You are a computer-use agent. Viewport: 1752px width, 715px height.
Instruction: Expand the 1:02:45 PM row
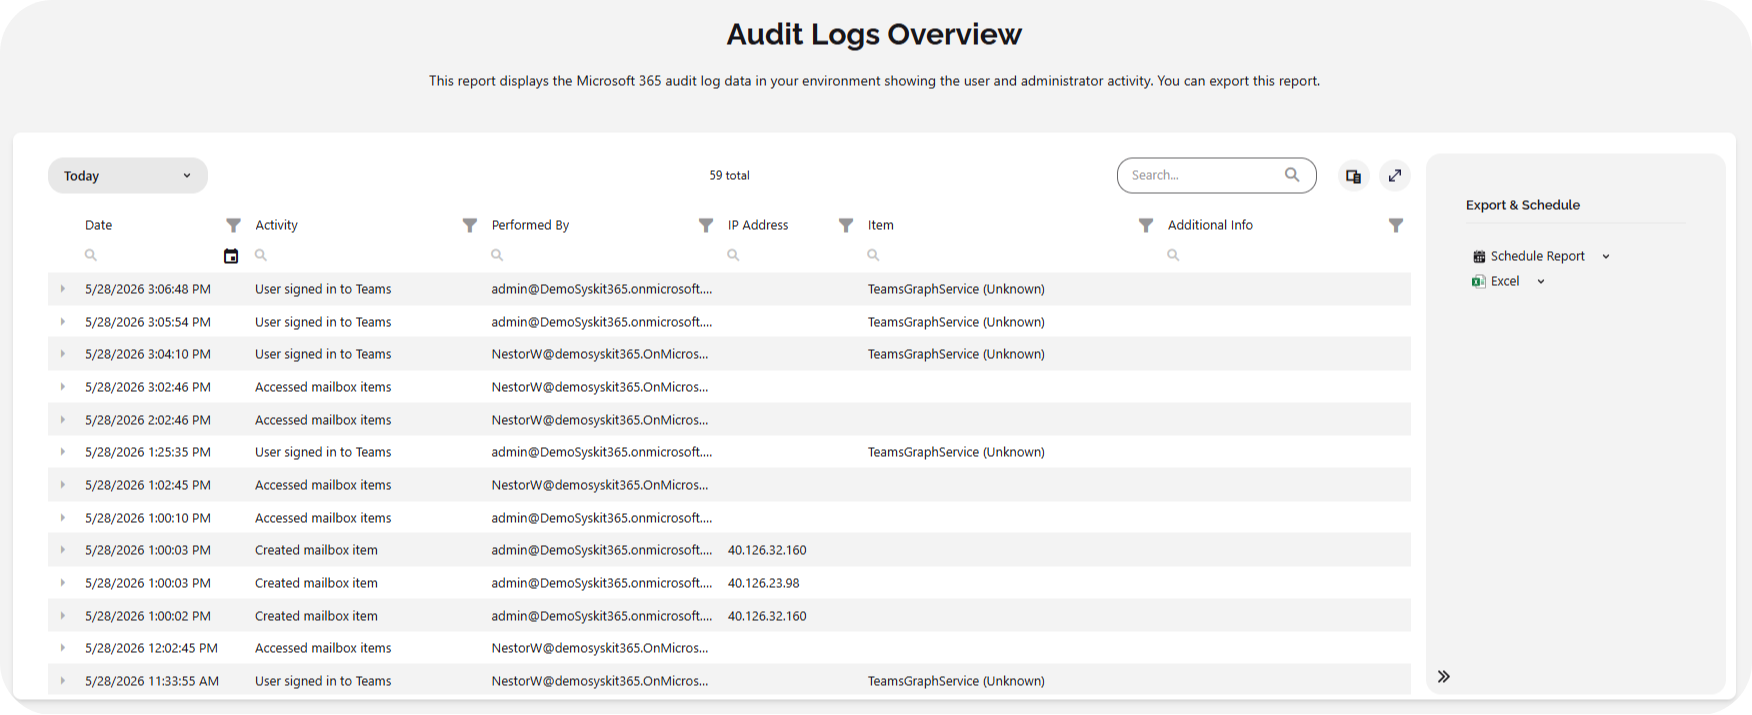coord(62,485)
